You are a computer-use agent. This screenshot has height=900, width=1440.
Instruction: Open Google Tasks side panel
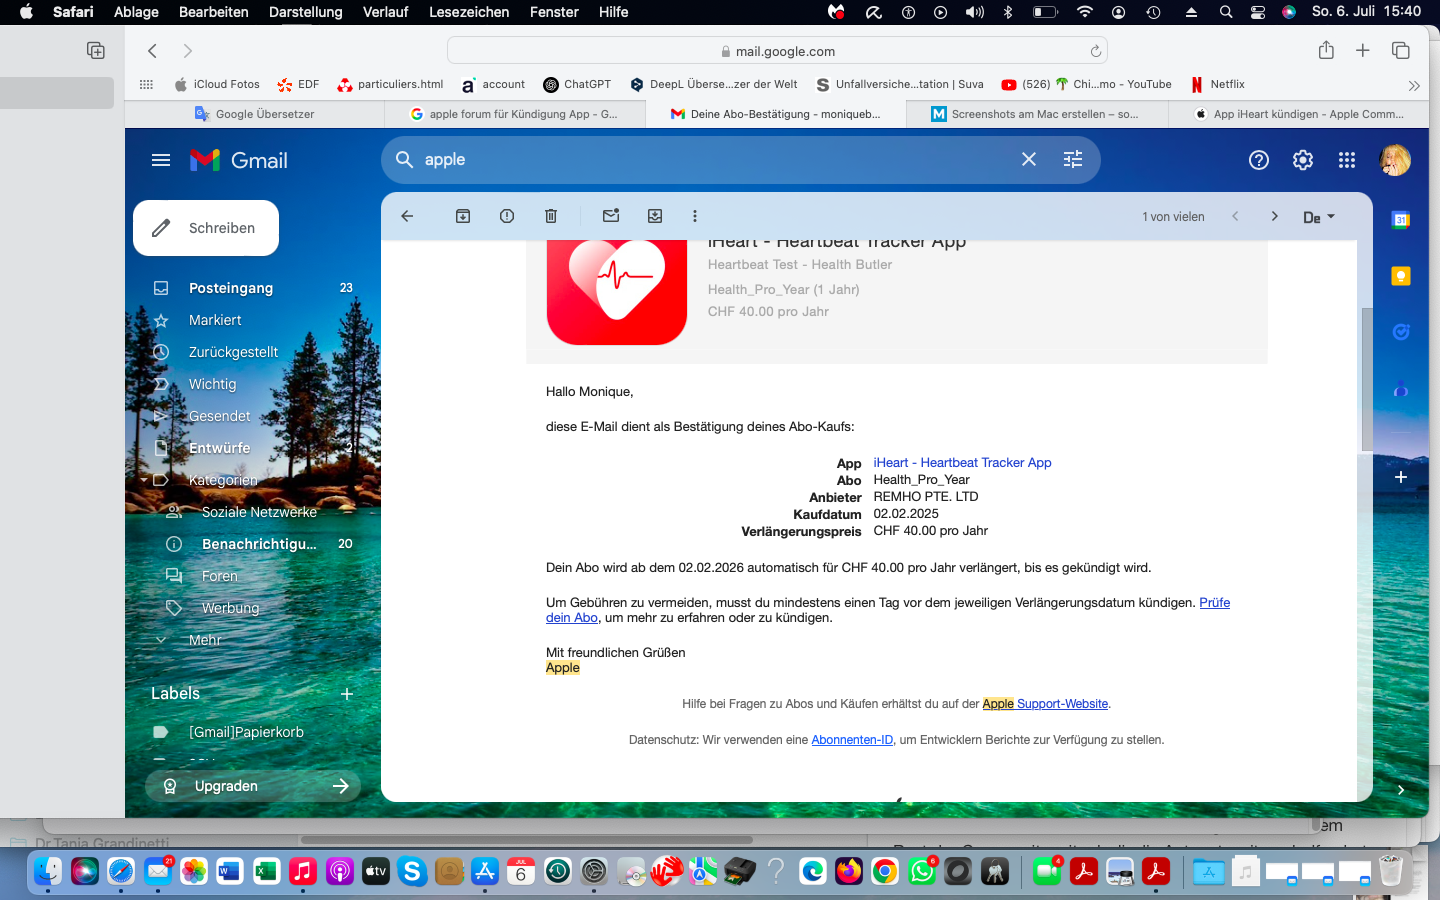coord(1401,332)
